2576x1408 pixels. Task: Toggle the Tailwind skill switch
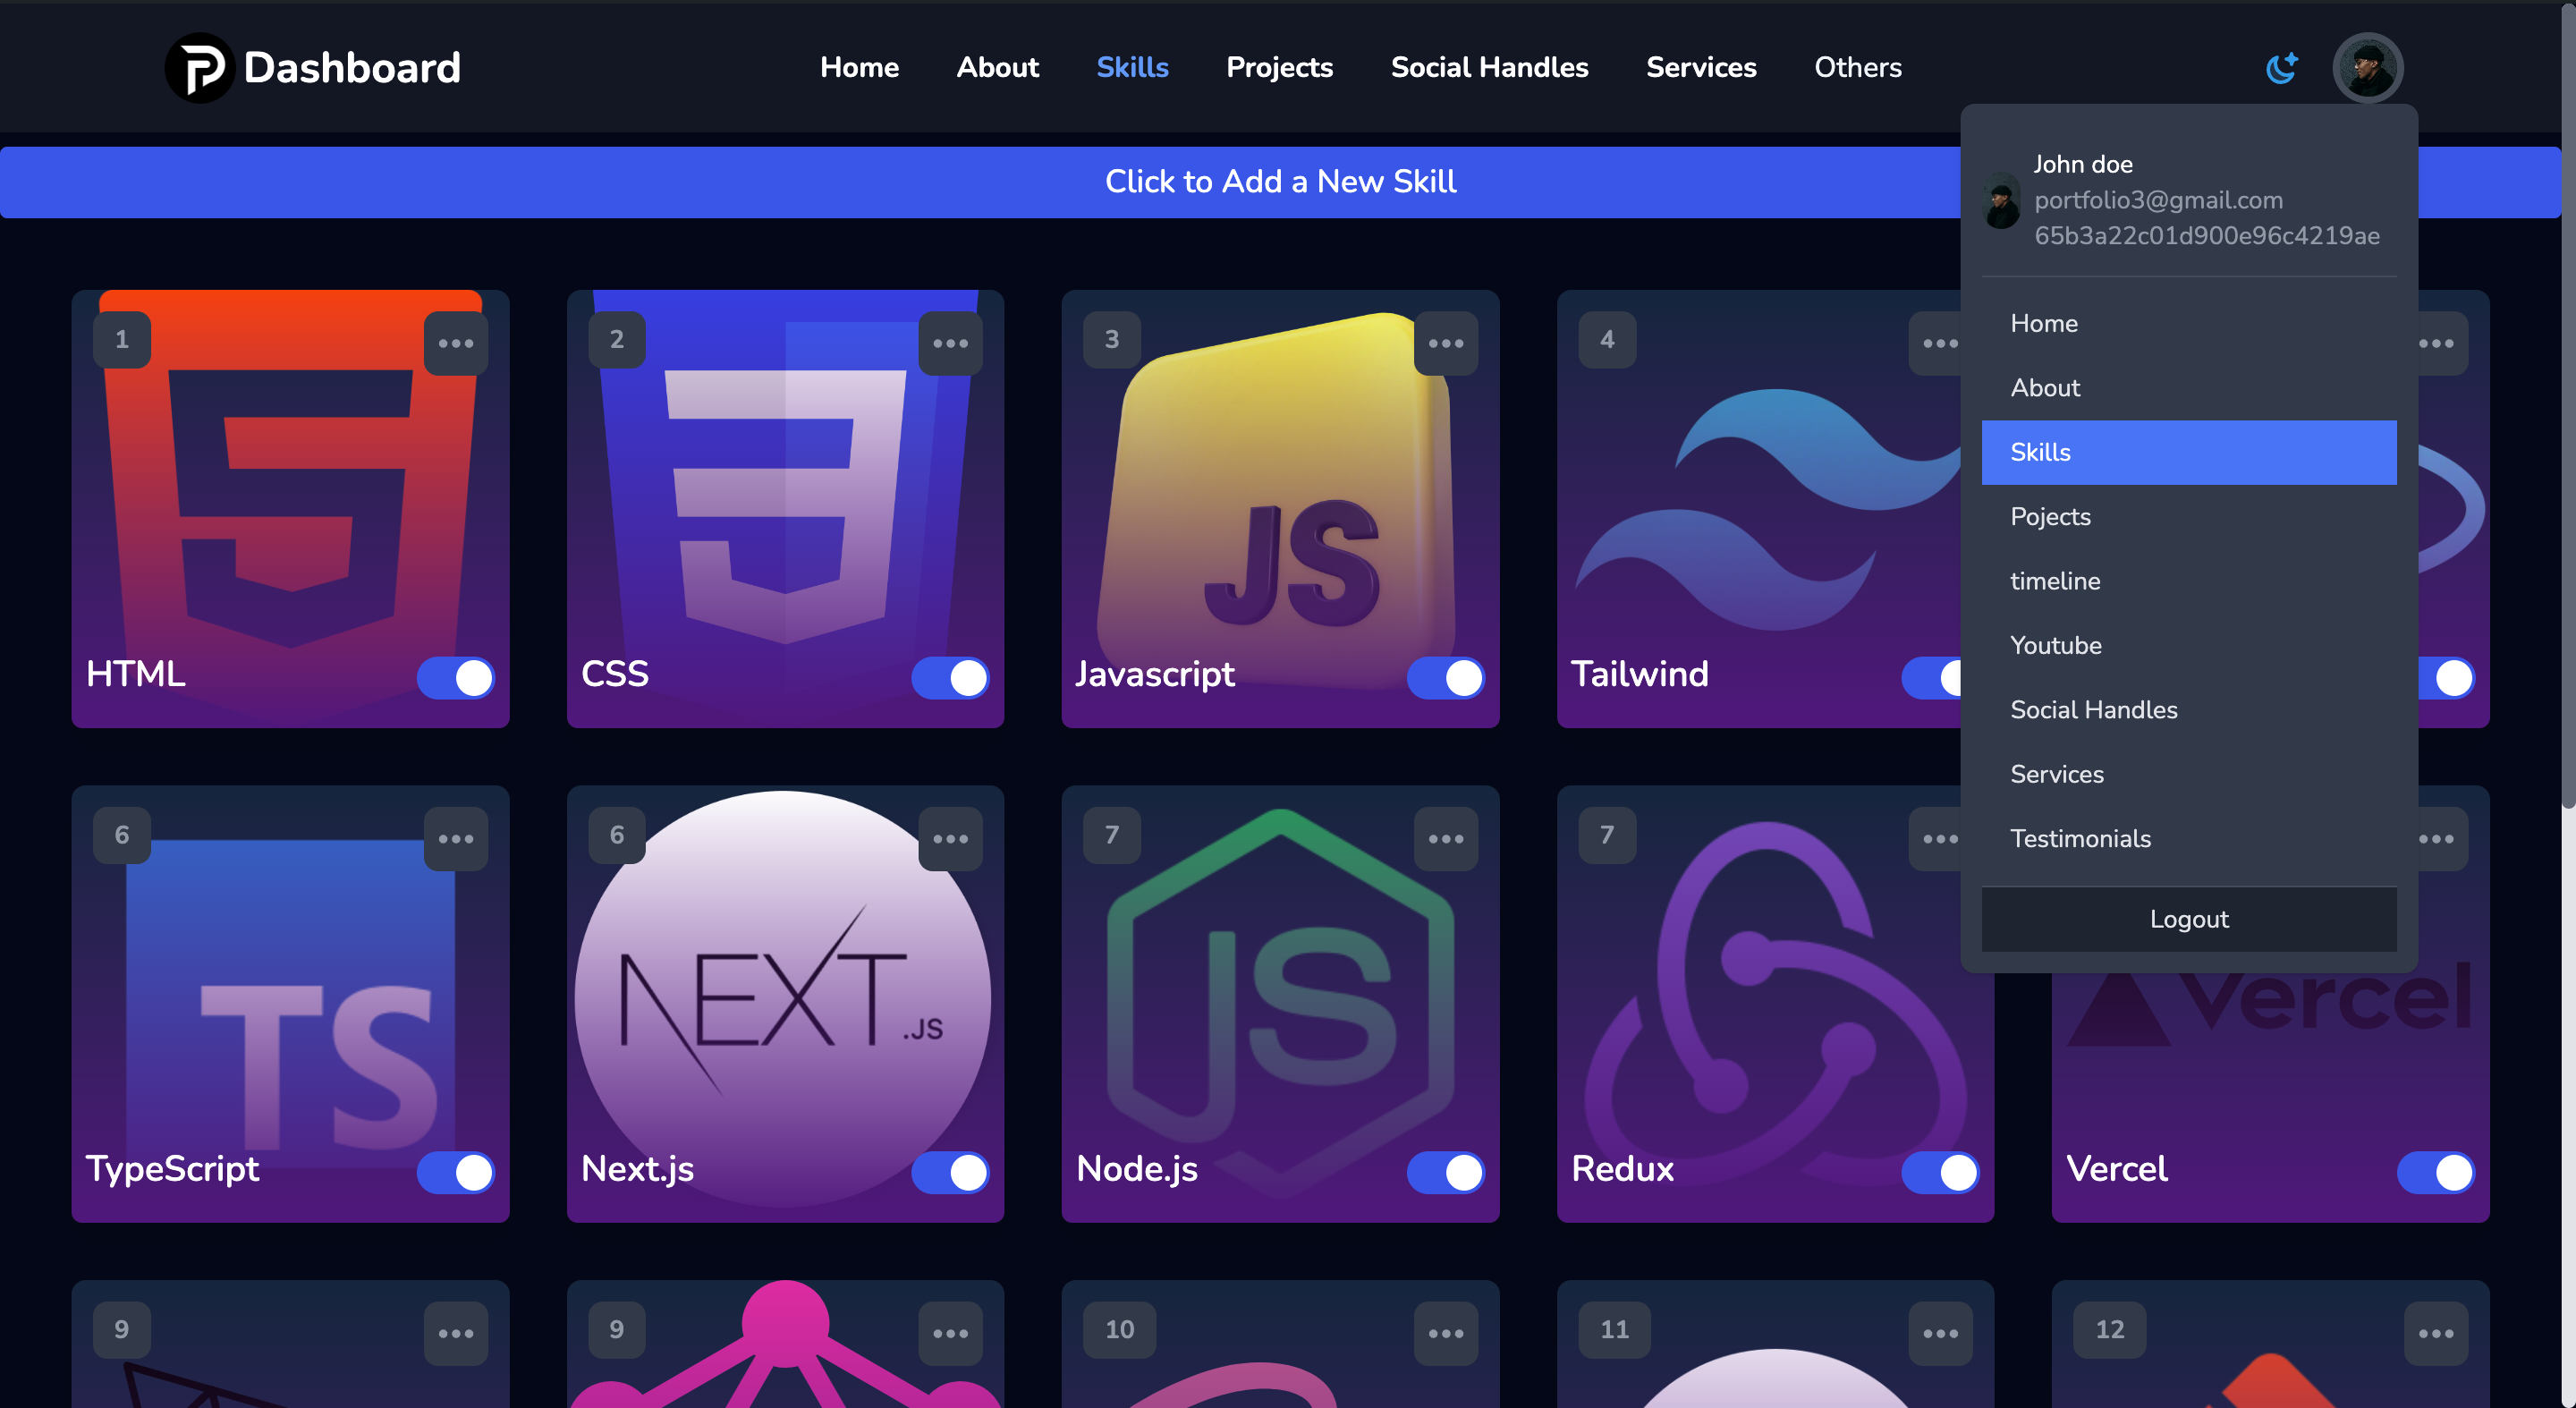click(x=1931, y=678)
